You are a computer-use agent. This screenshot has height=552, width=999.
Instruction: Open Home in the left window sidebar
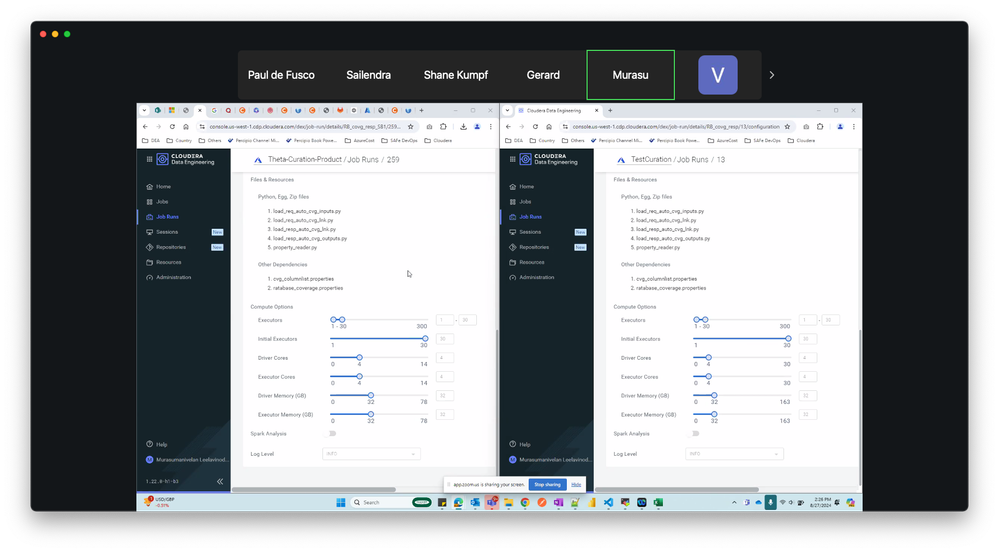pyautogui.click(x=164, y=187)
